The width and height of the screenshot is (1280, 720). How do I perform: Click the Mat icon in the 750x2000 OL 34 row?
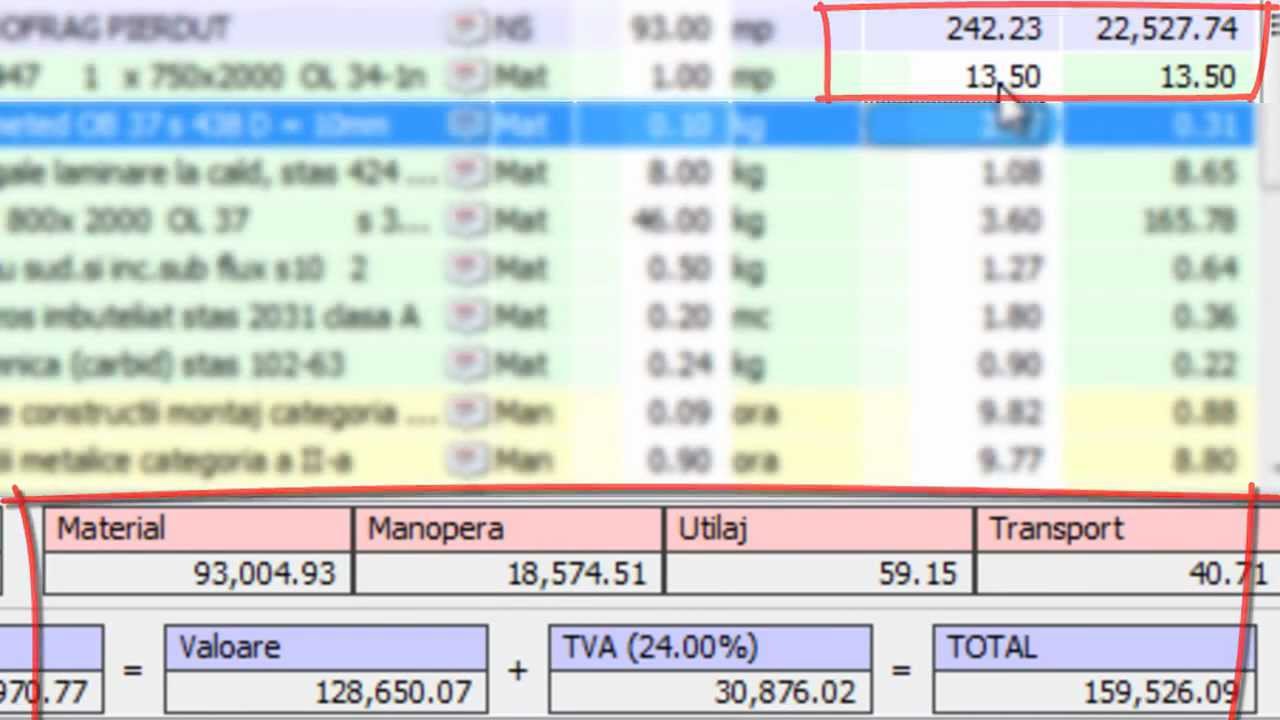click(x=467, y=77)
